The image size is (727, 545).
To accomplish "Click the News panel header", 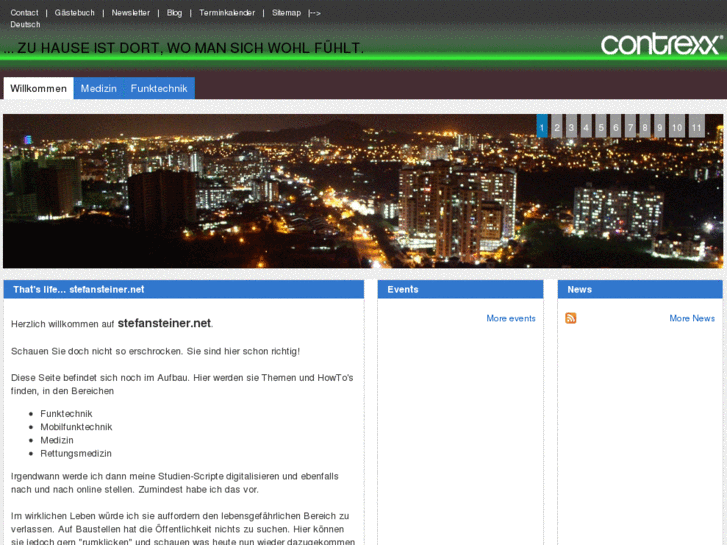I will [x=640, y=289].
